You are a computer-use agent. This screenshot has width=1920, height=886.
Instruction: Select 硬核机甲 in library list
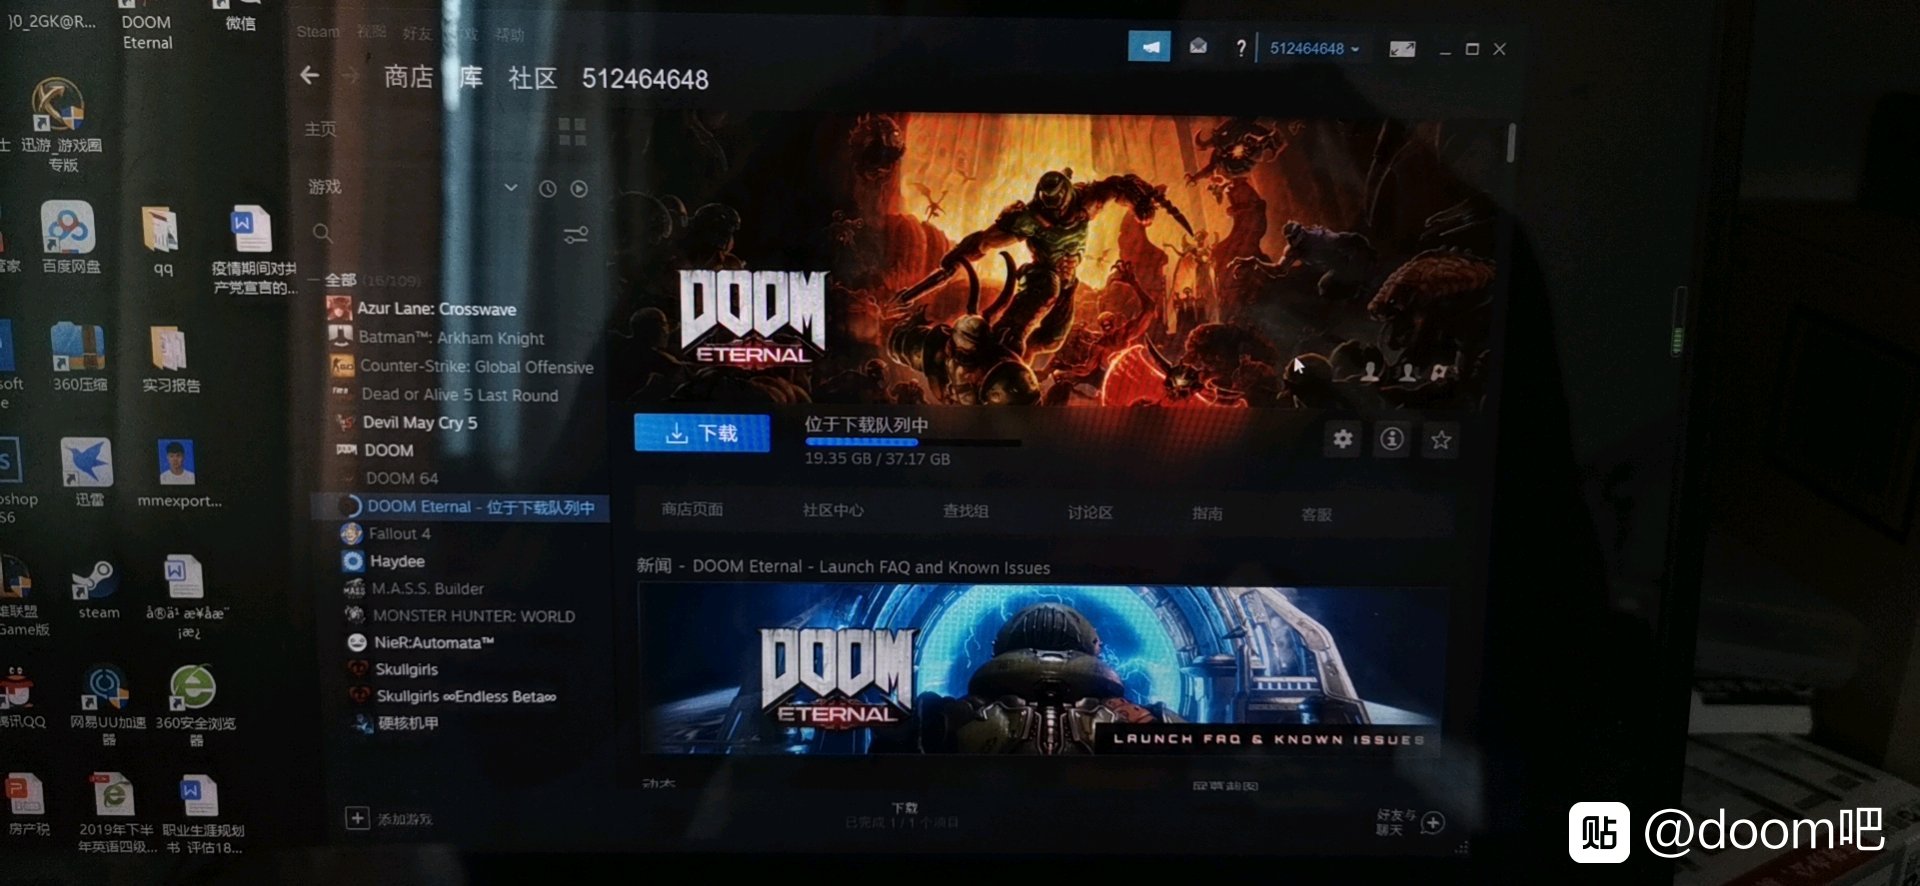407,723
